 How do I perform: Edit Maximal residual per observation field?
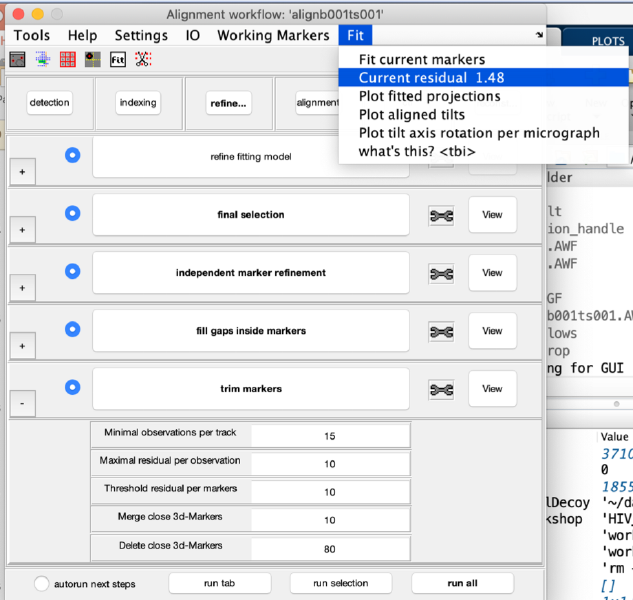330,464
